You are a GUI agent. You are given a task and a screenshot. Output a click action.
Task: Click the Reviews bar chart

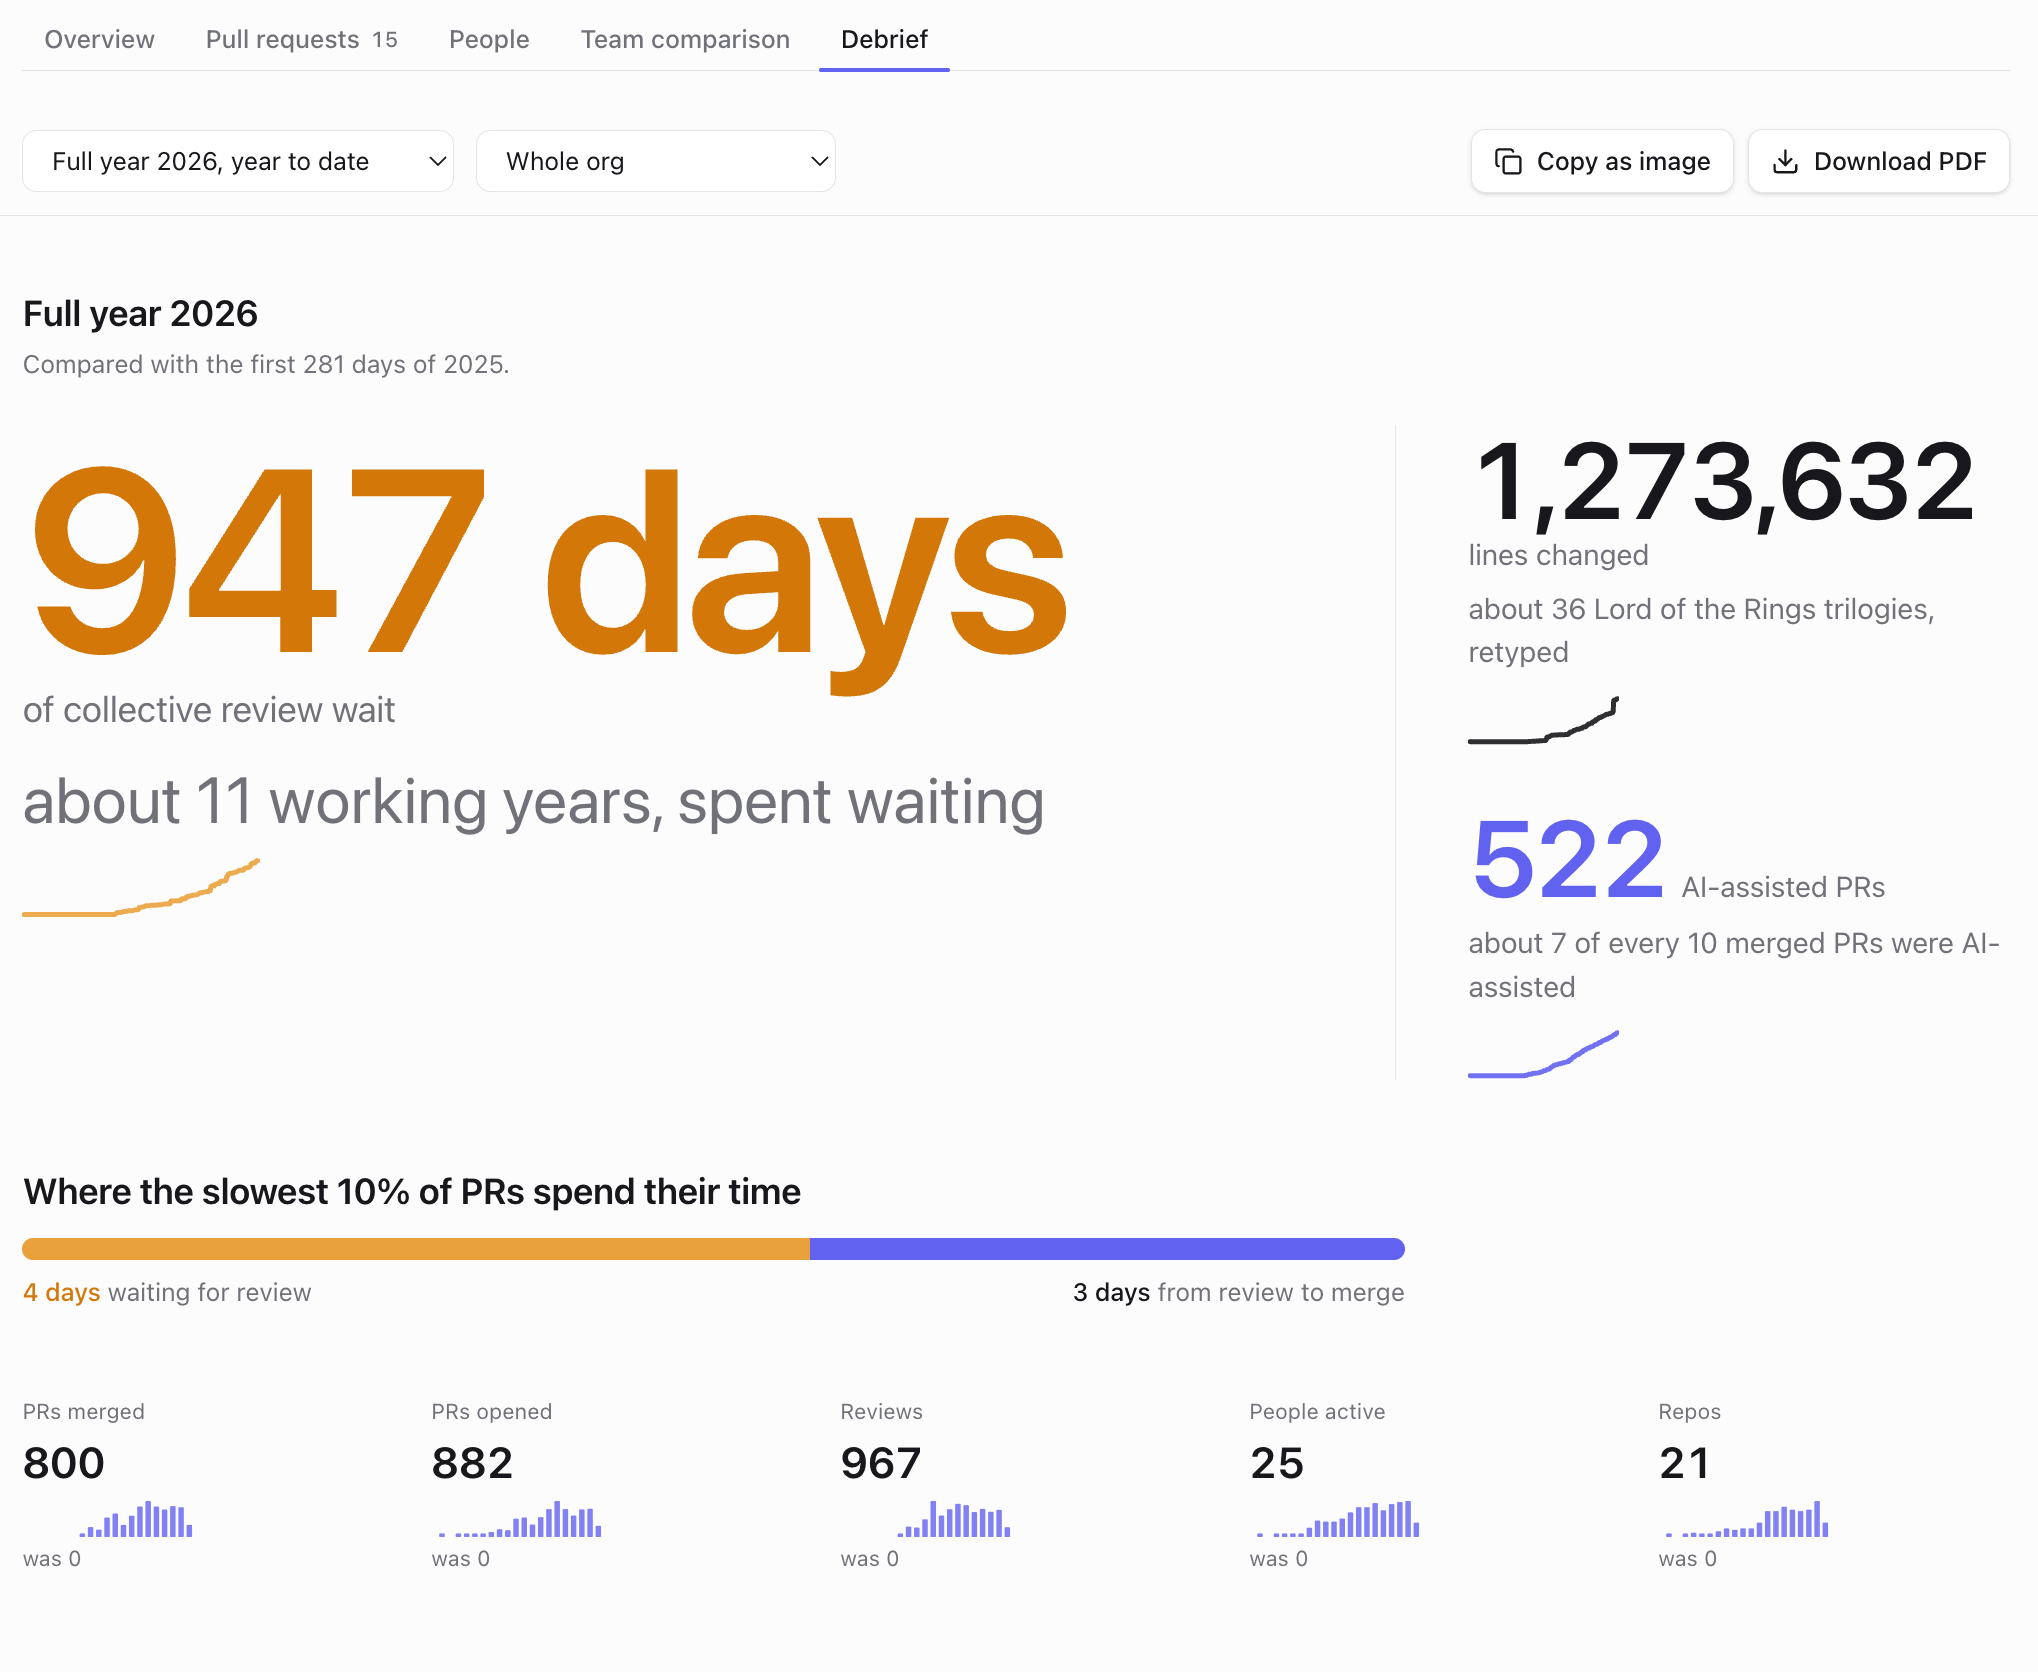954,1519
